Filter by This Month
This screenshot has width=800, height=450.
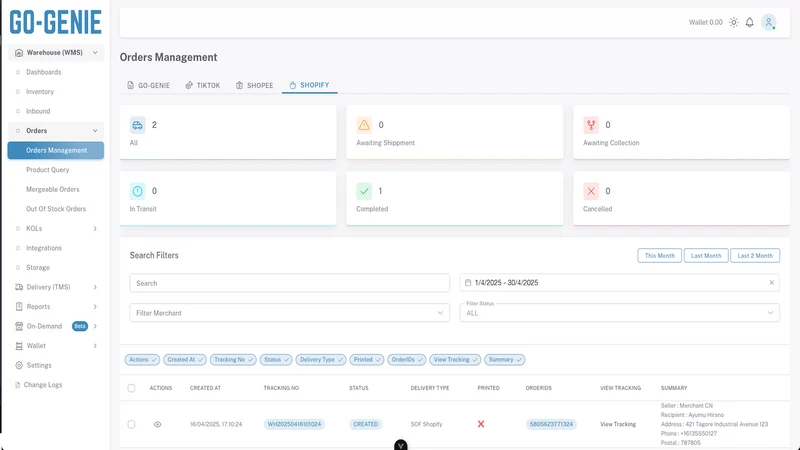659,256
